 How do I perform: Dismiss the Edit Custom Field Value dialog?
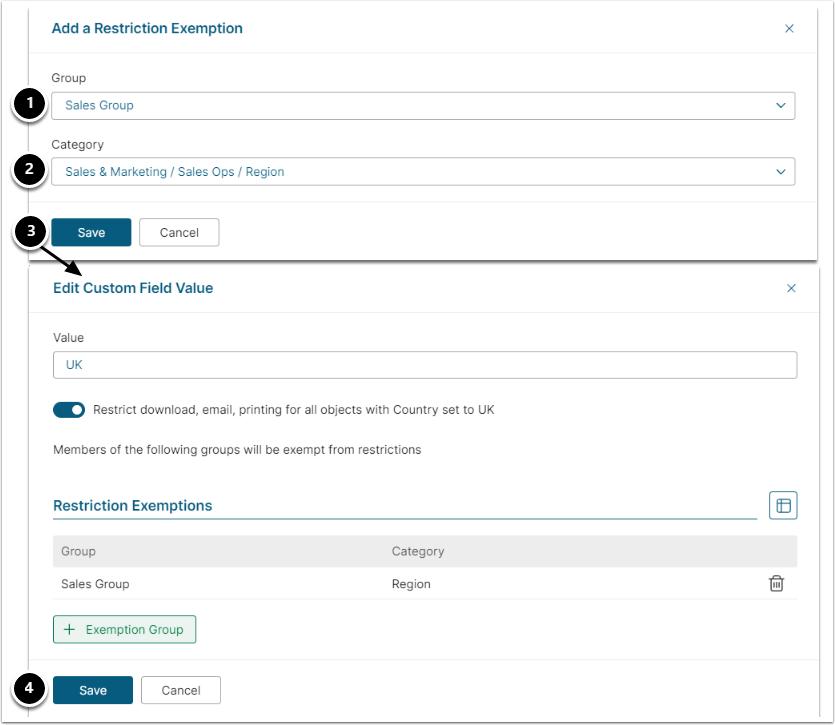(x=791, y=288)
